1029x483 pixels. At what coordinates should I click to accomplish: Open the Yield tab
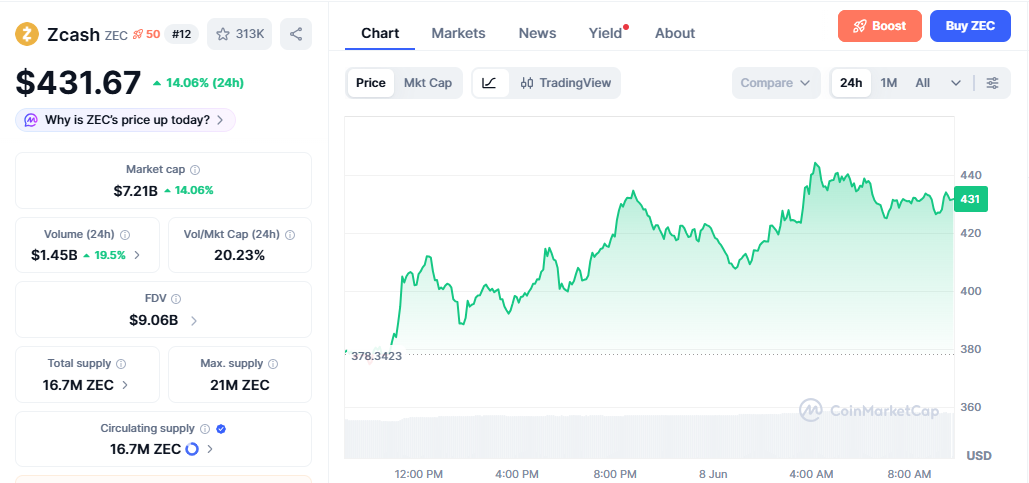[x=605, y=33]
